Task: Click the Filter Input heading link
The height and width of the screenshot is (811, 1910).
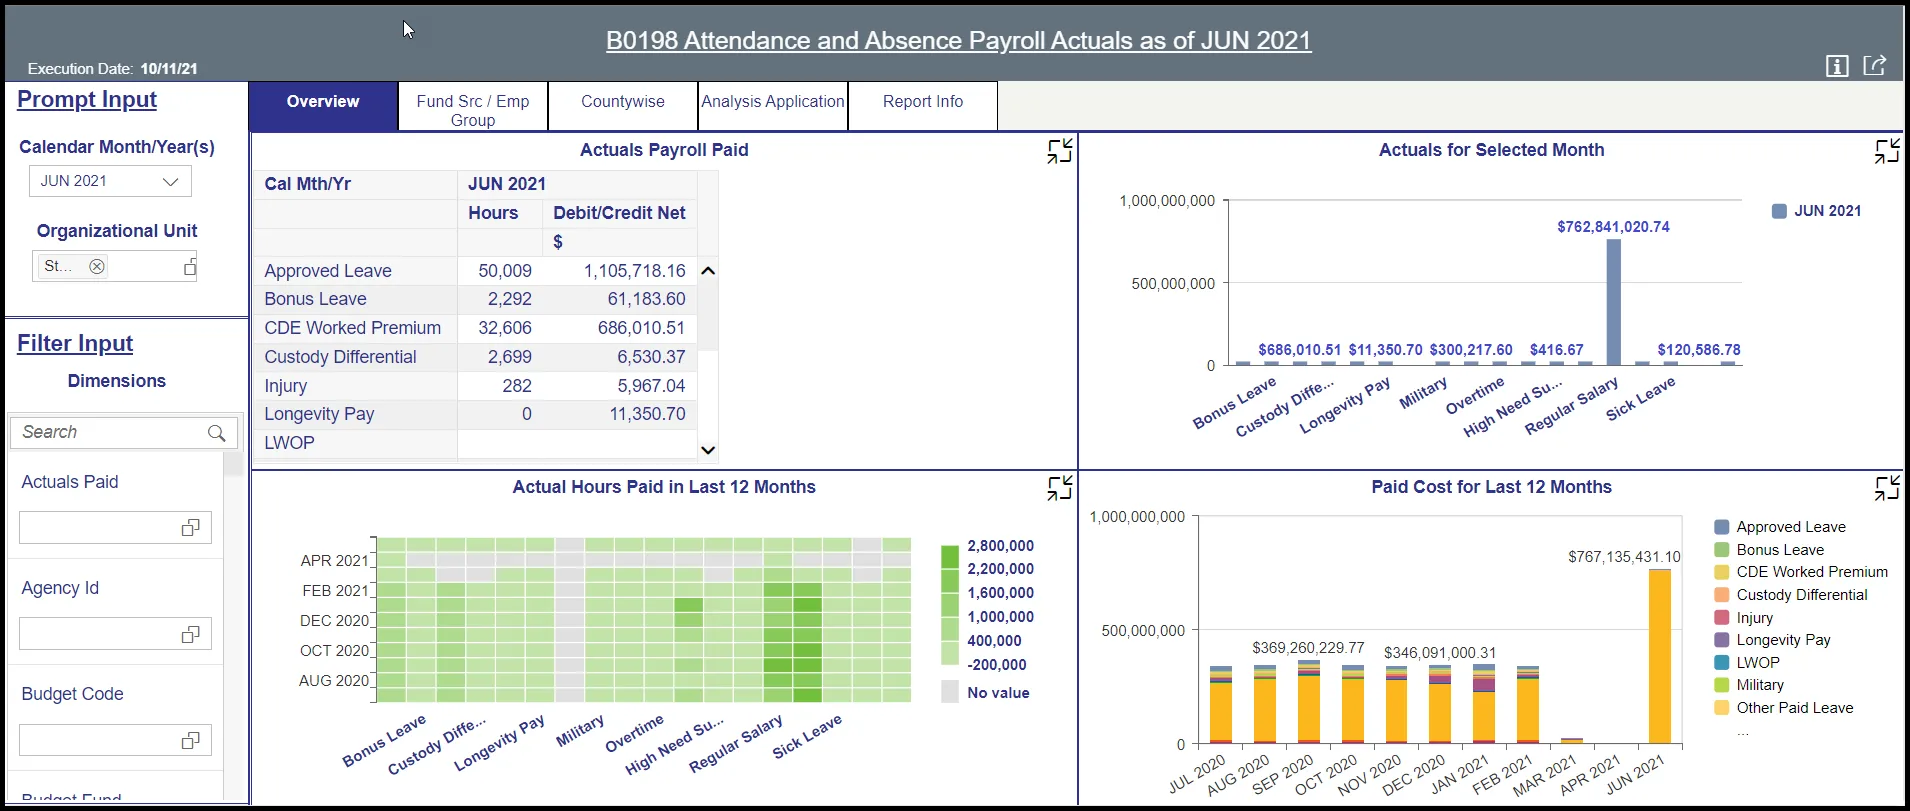Action: (x=75, y=344)
